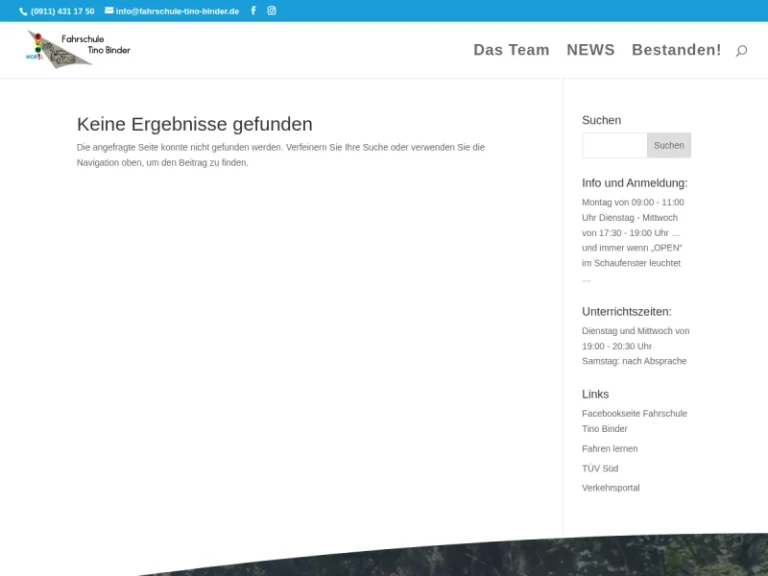This screenshot has height=576, width=768.
Task: Click the envelope icon before the email address
Action: point(109,11)
